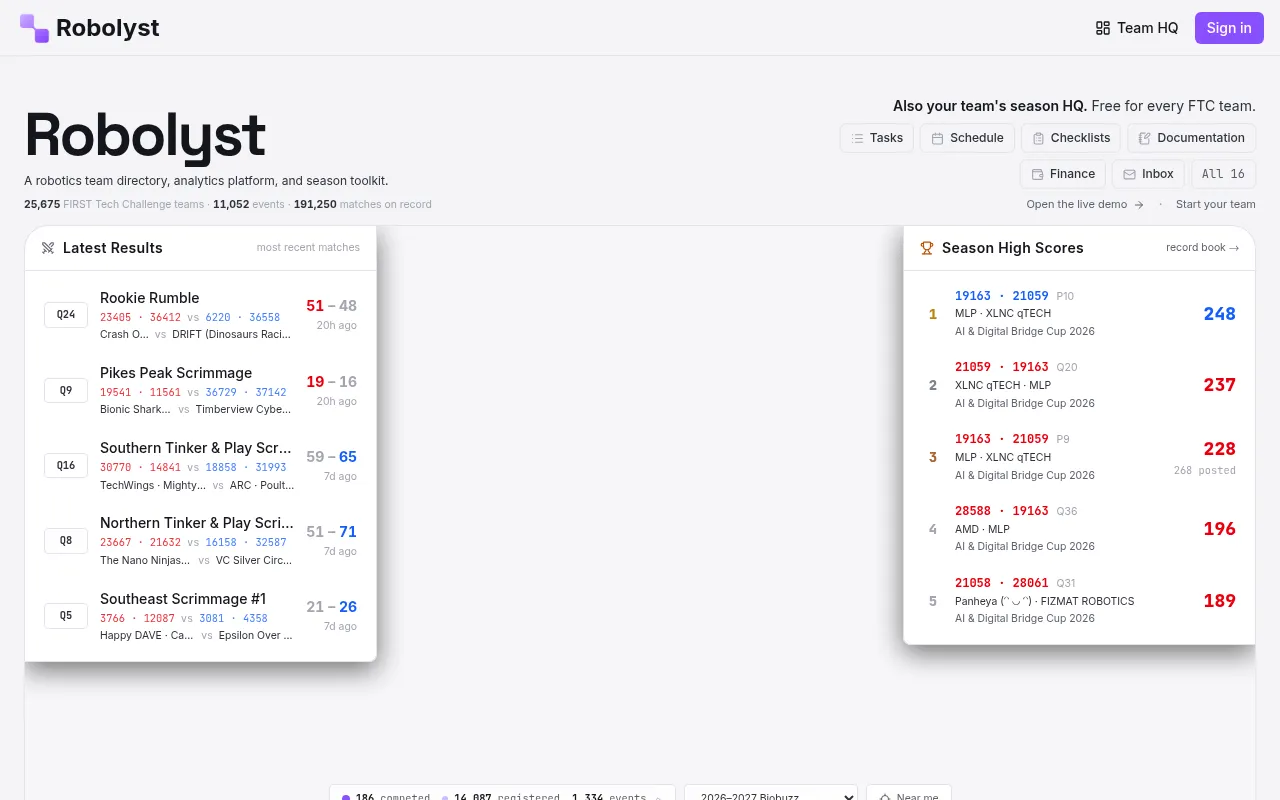Open the Southern Tinker & Play match
The image size is (1280, 800).
tap(200, 465)
